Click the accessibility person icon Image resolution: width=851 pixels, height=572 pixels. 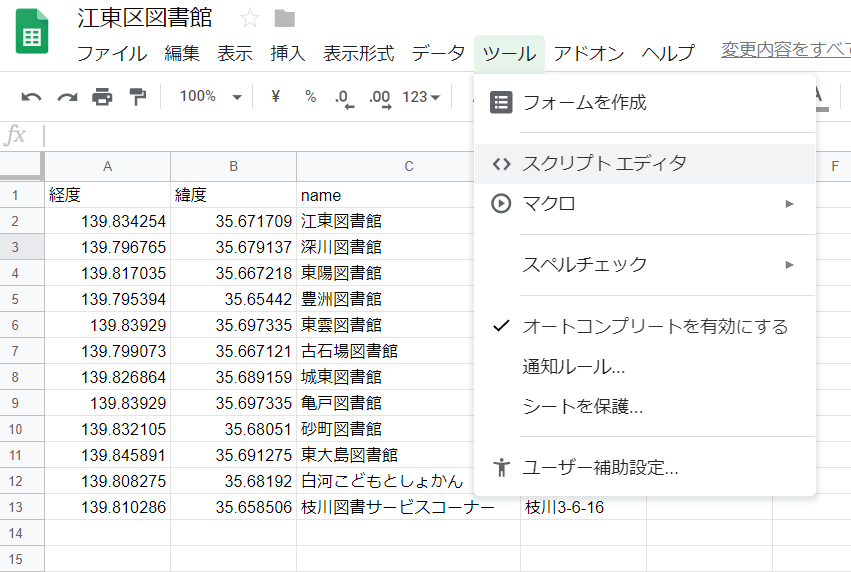tap(501, 467)
